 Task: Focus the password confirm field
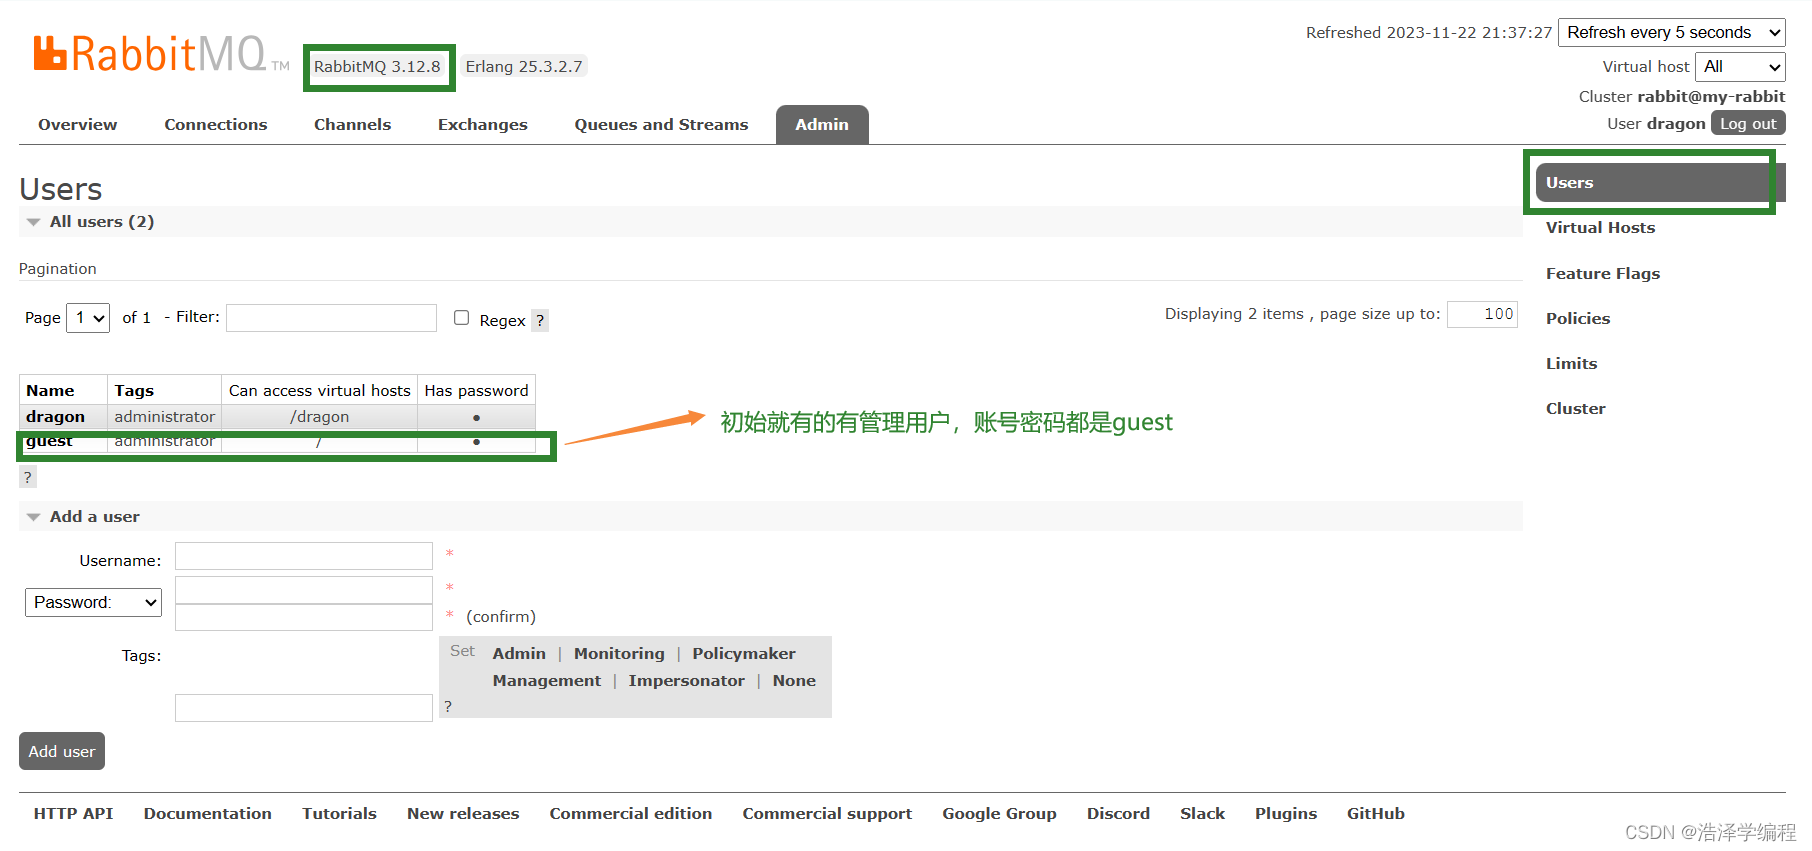304,617
